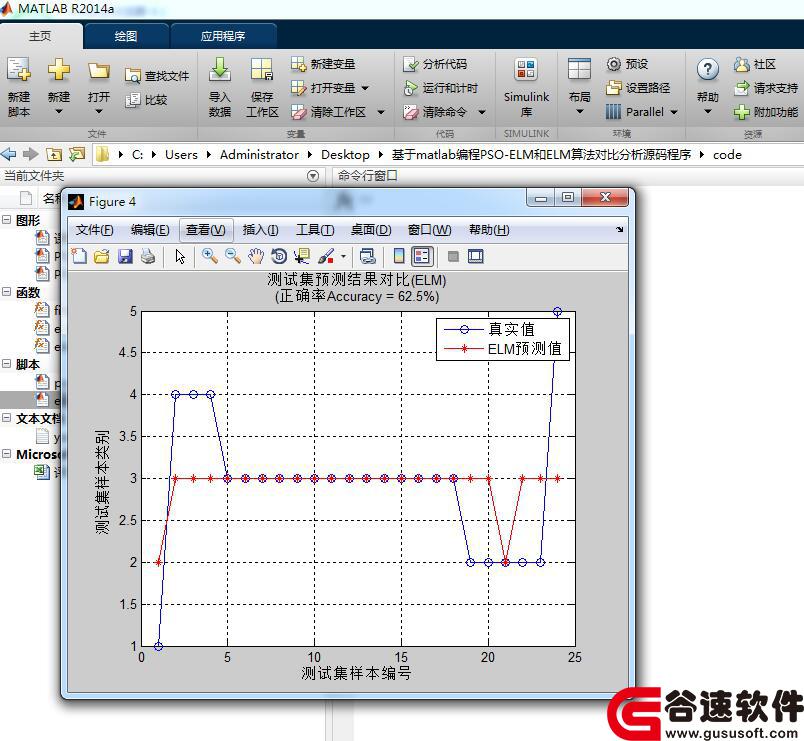Click Set Path (设置路径)

[x=638, y=88]
